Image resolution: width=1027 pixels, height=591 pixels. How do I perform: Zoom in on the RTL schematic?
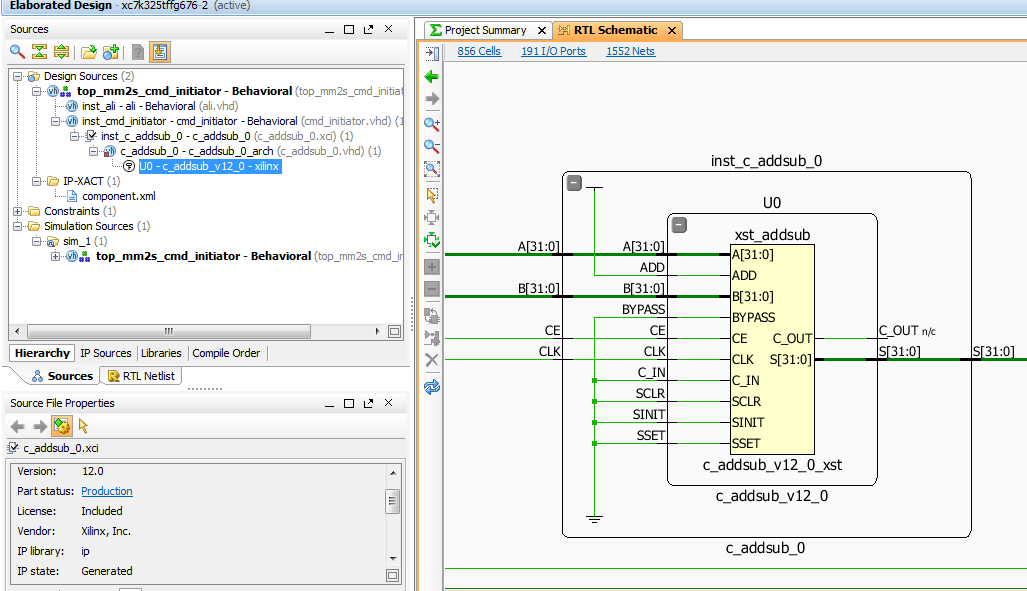click(x=432, y=123)
